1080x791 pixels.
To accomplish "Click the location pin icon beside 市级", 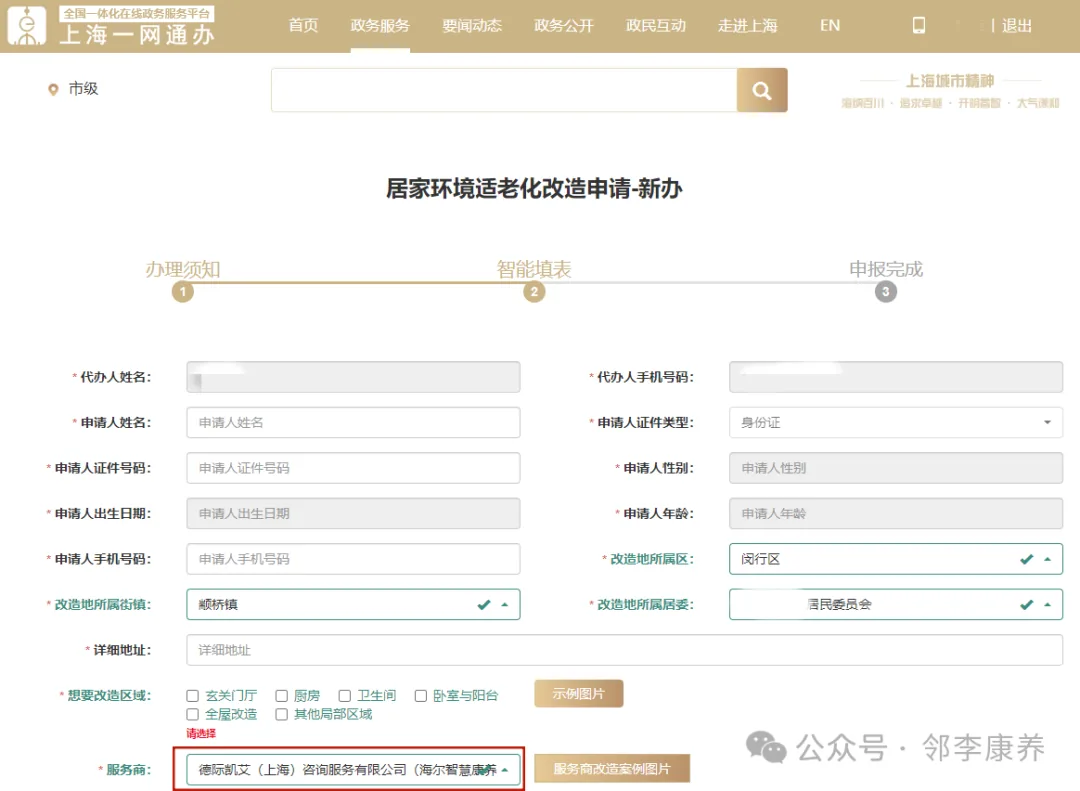I will 53,90.
